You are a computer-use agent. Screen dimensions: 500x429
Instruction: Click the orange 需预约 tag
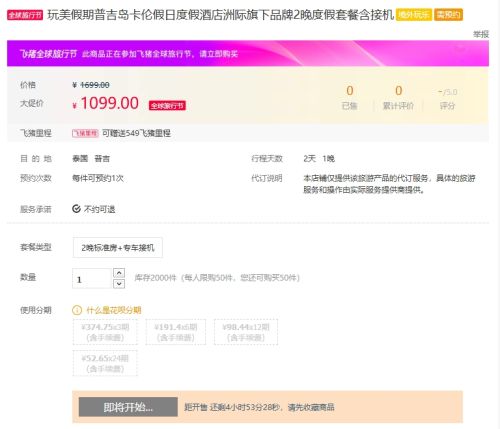pyautogui.click(x=448, y=15)
